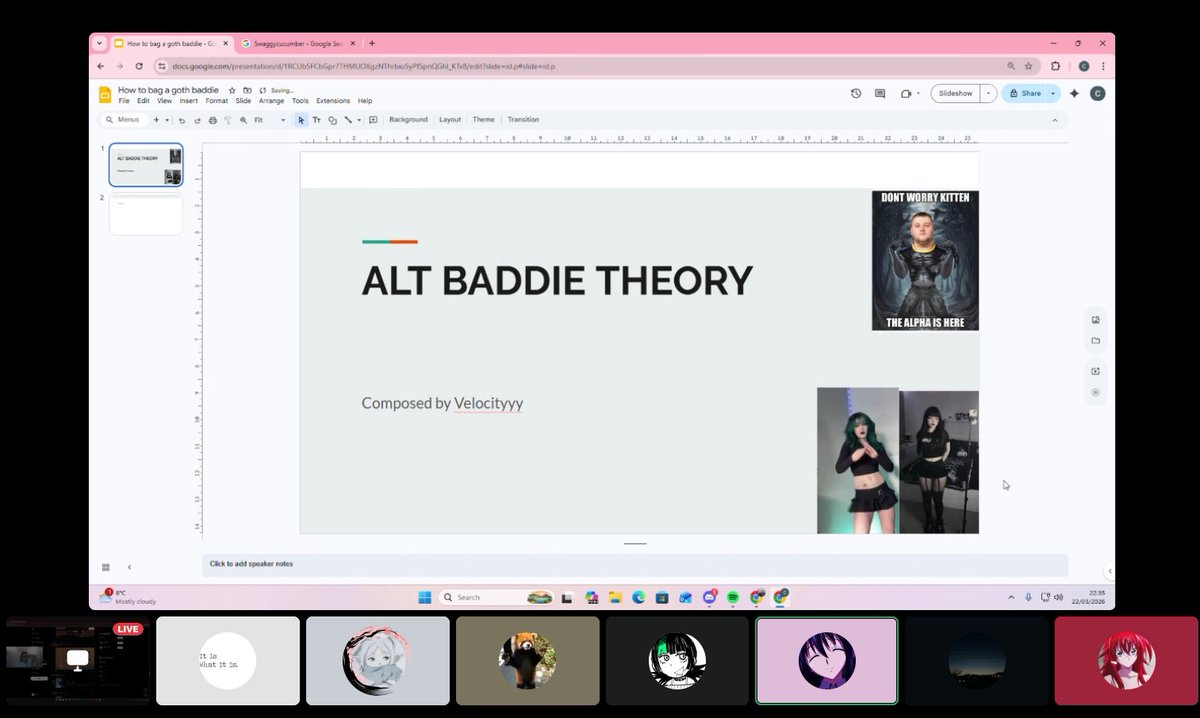Open File Explorer from the taskbar
1200x718 pixels.
pyautogui.click(x=615, y=597)
